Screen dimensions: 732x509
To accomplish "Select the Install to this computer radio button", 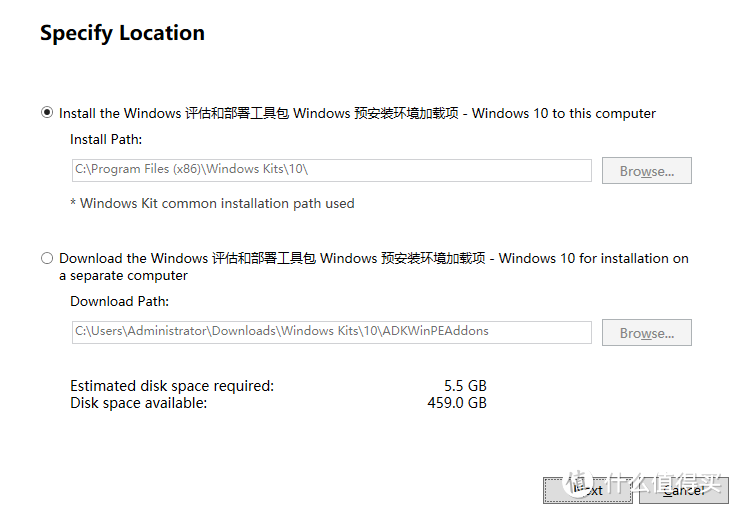I will (x=47, y=113).
